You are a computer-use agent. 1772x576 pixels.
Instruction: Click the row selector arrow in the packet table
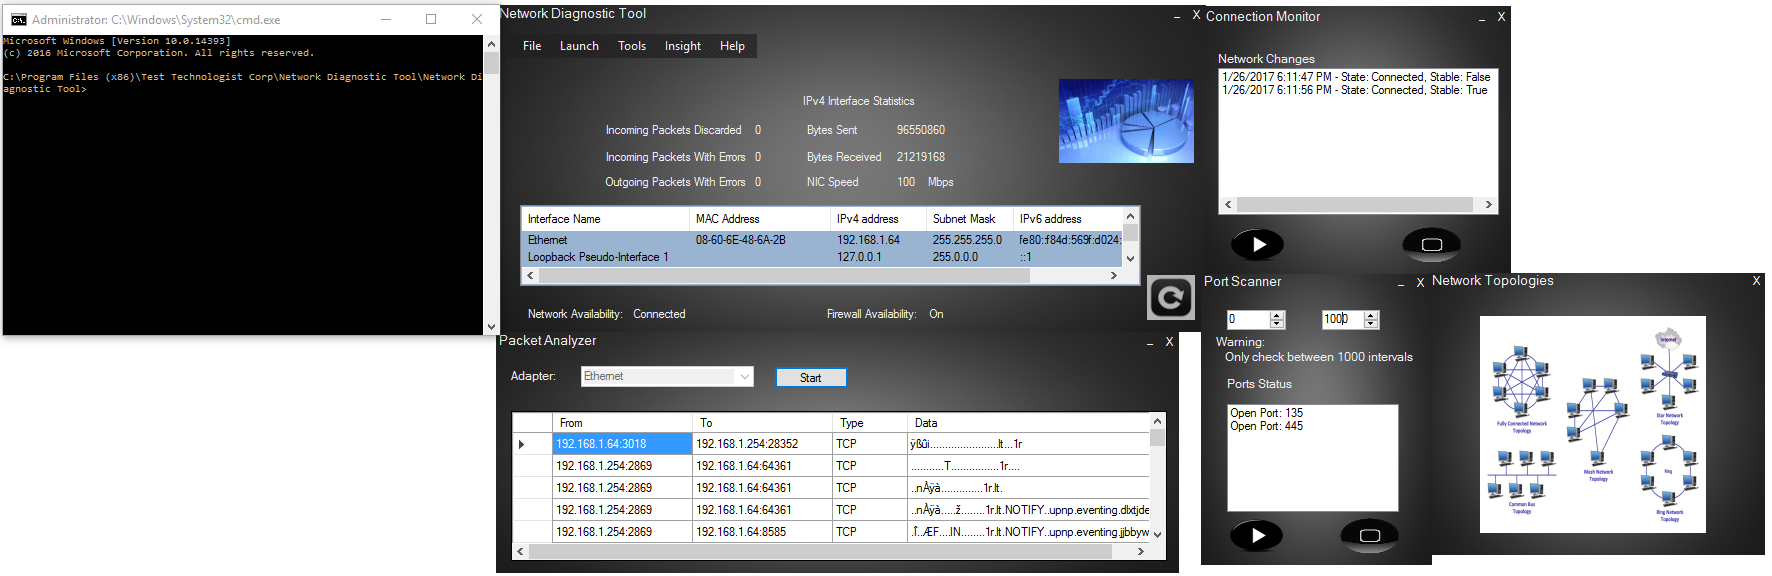point(521,444)
